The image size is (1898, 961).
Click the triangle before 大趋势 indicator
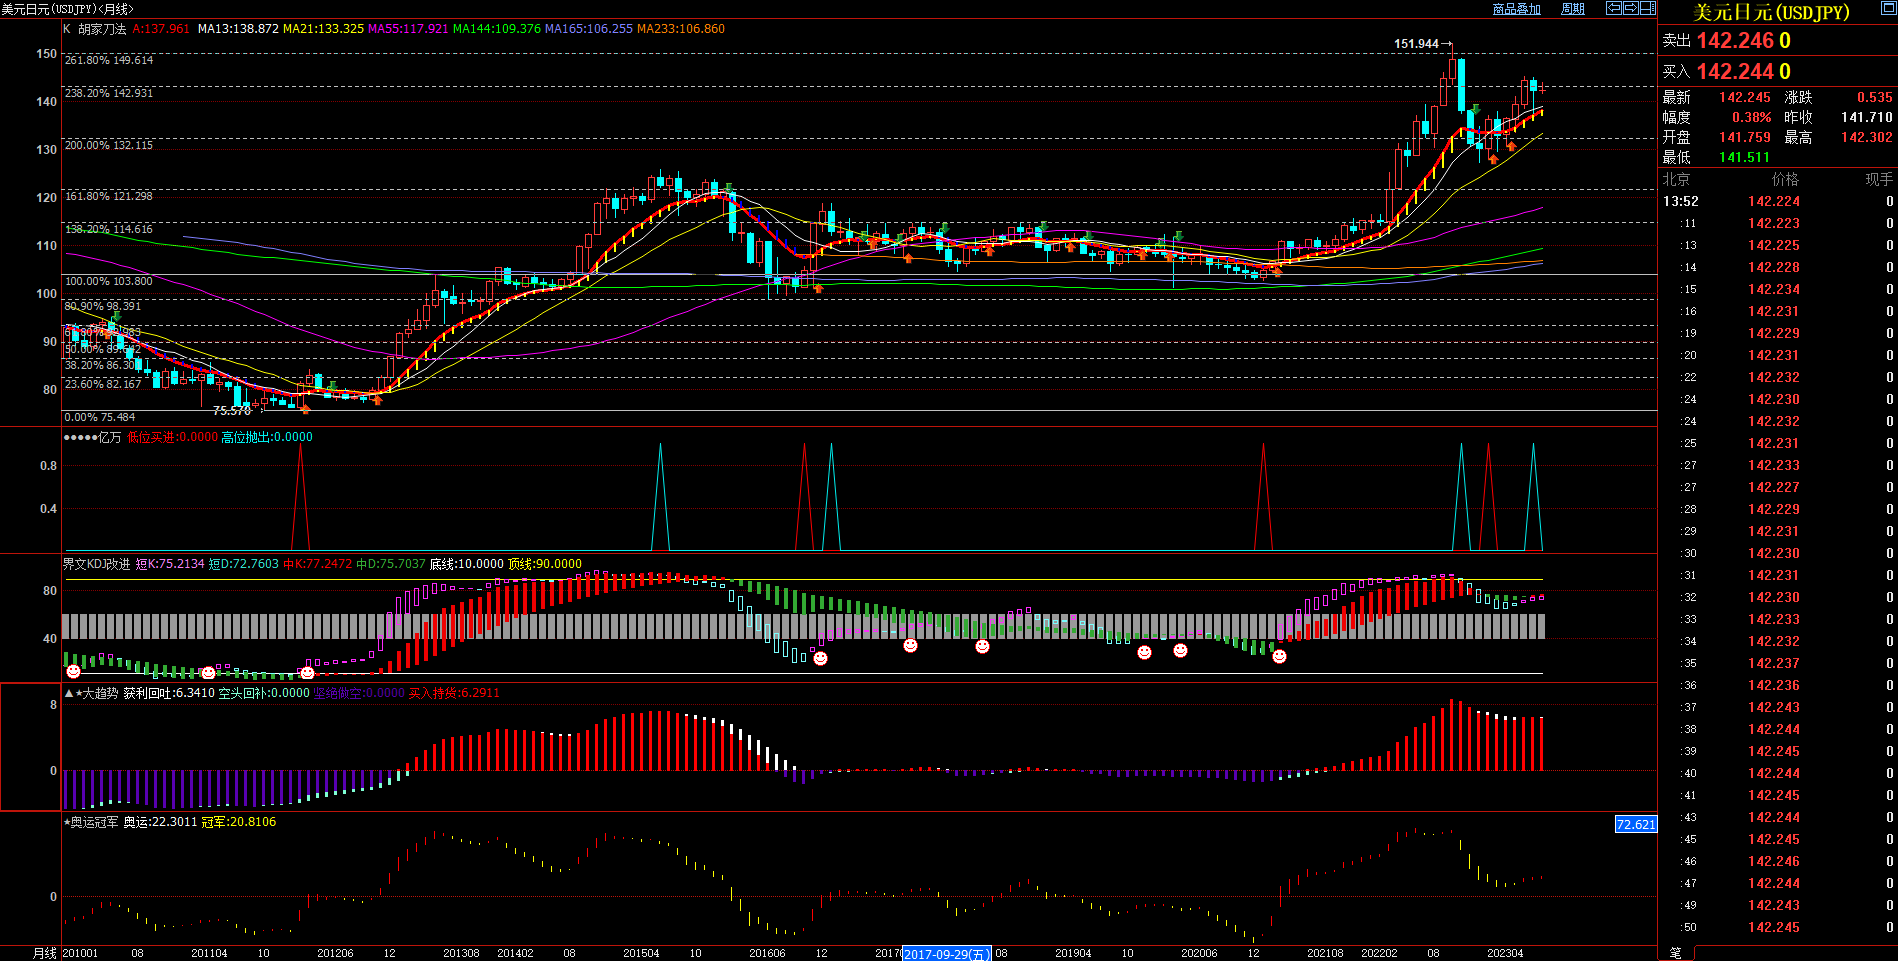(x=69, y=693)
